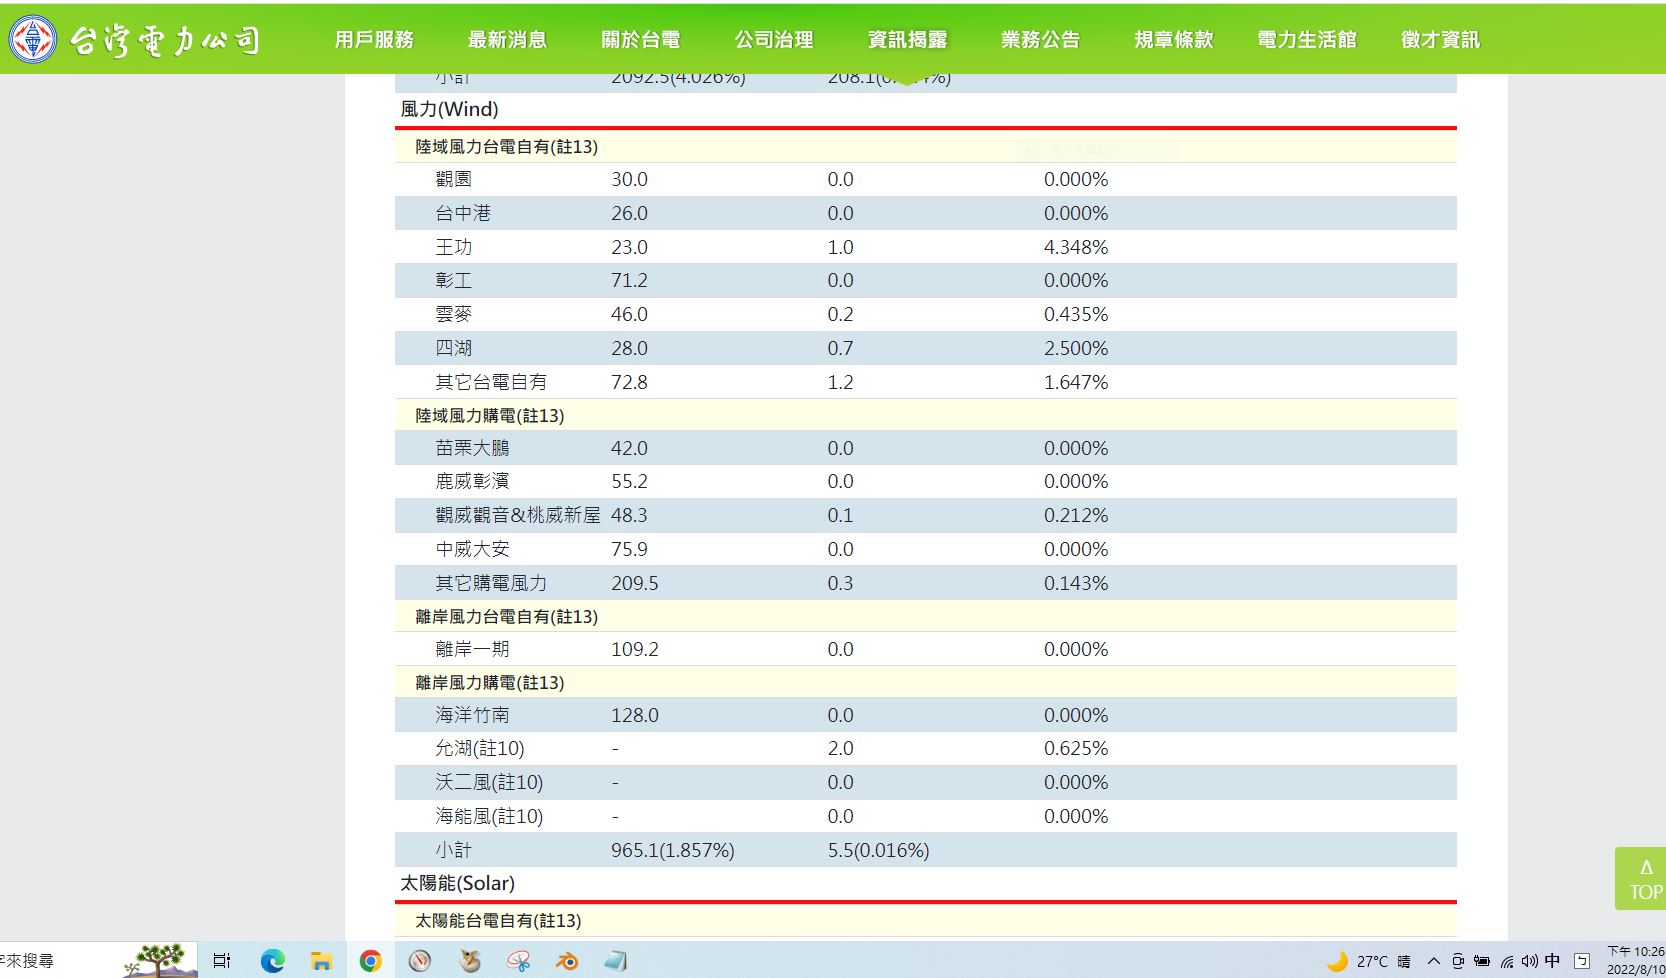This screenshot has width=1666, height=978.
Task: Click the 風力(Wind) section heading
Action: (x=449, y=109)
